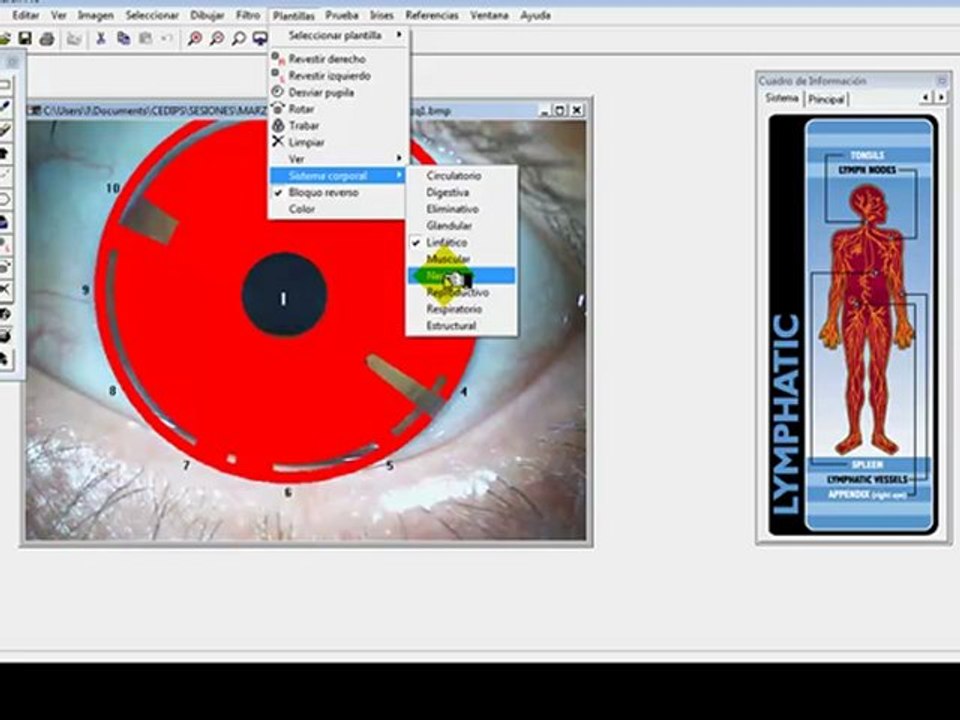Reset zoom with the plain magnifier icon
The height and width of the screenshot is (720, 960).
(239, 39)
